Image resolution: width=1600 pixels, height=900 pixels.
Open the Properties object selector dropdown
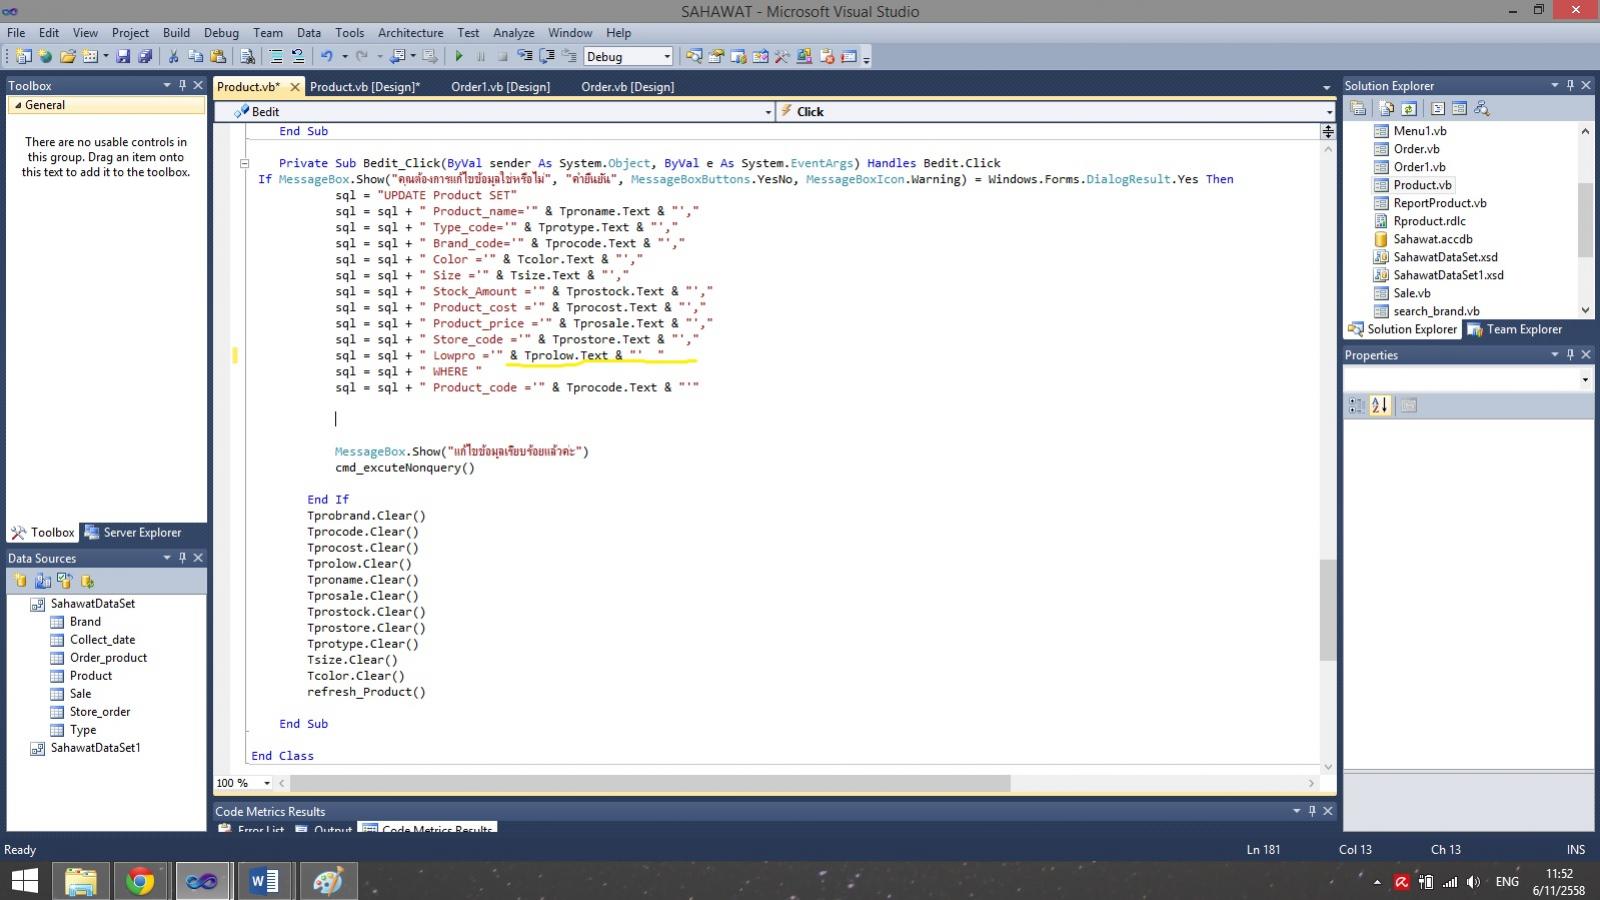pos(1585,379)
